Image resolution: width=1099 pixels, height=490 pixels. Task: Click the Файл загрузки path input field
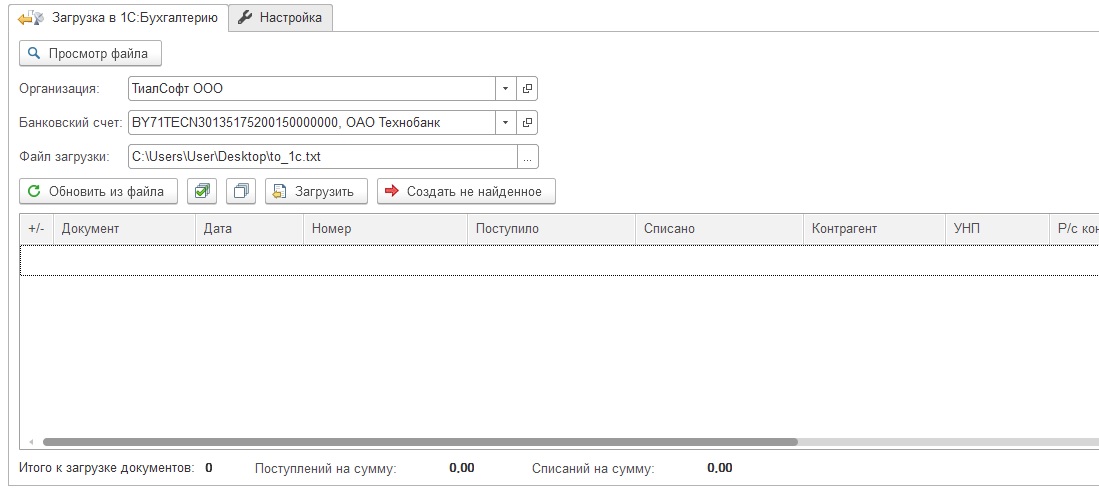pyautogui.click(x=321, y=157)
